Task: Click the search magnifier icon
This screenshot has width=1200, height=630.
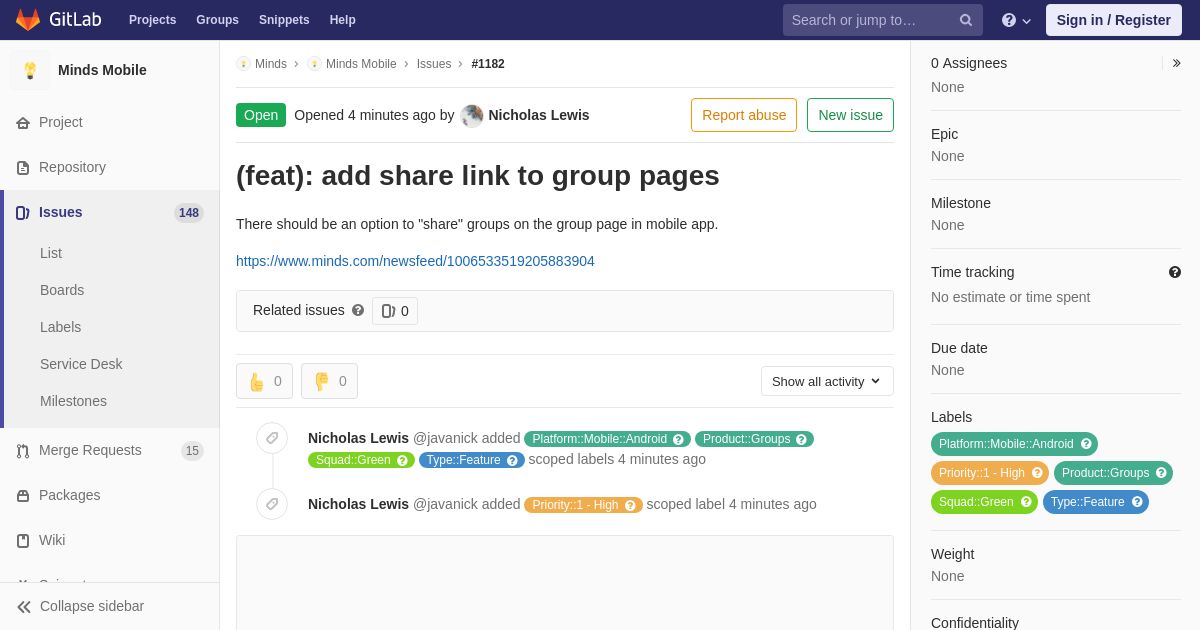Action: tap(965, 20)
